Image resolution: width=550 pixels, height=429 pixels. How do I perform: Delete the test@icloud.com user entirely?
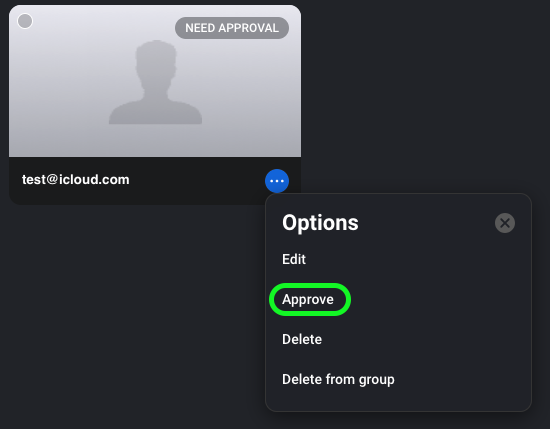coord(302,339)
